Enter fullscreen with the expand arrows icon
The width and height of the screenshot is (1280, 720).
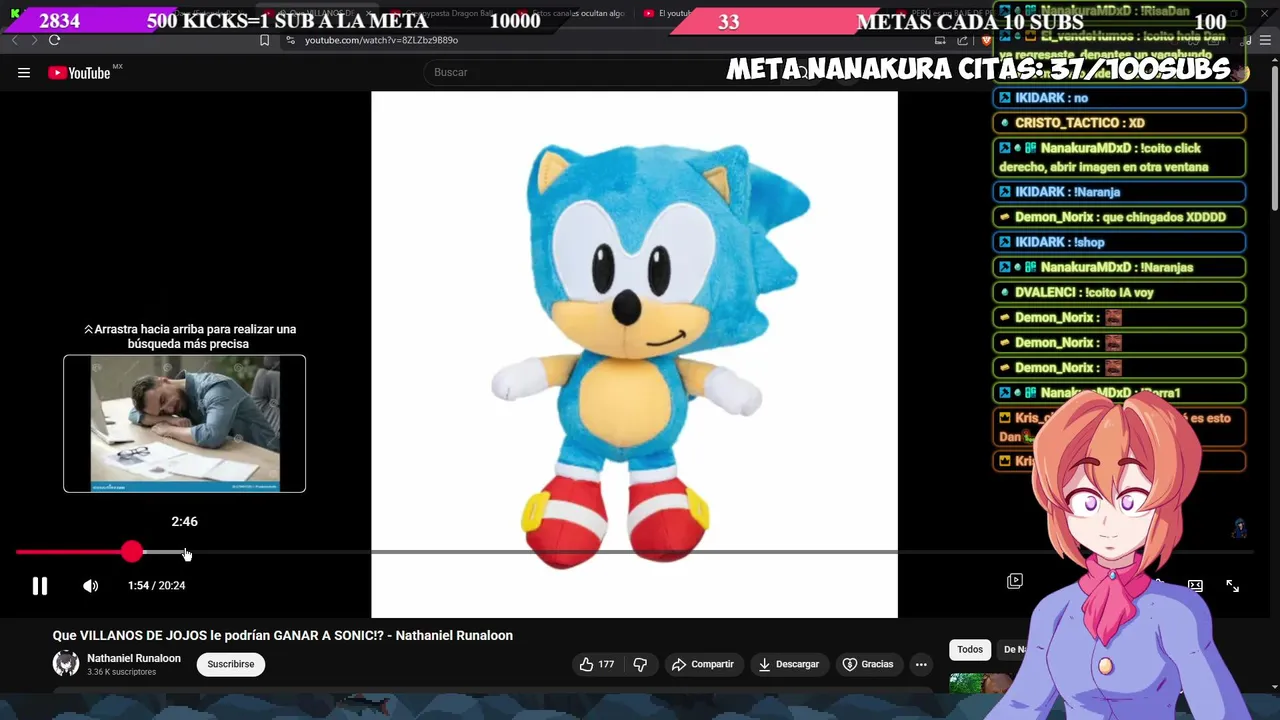click(x=1232, y=586)
